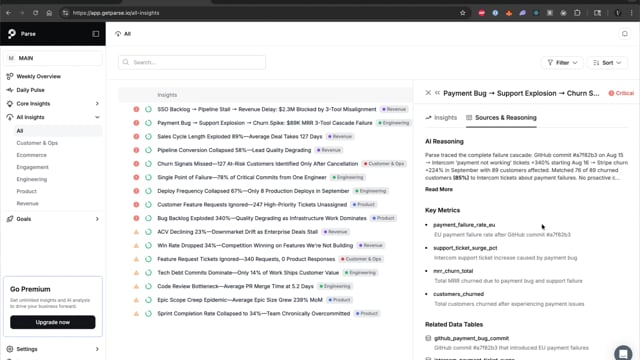The image size is (640, 360).
Task: Open Epic Scope Creep Epidemic insight
Action: point(240,300)
